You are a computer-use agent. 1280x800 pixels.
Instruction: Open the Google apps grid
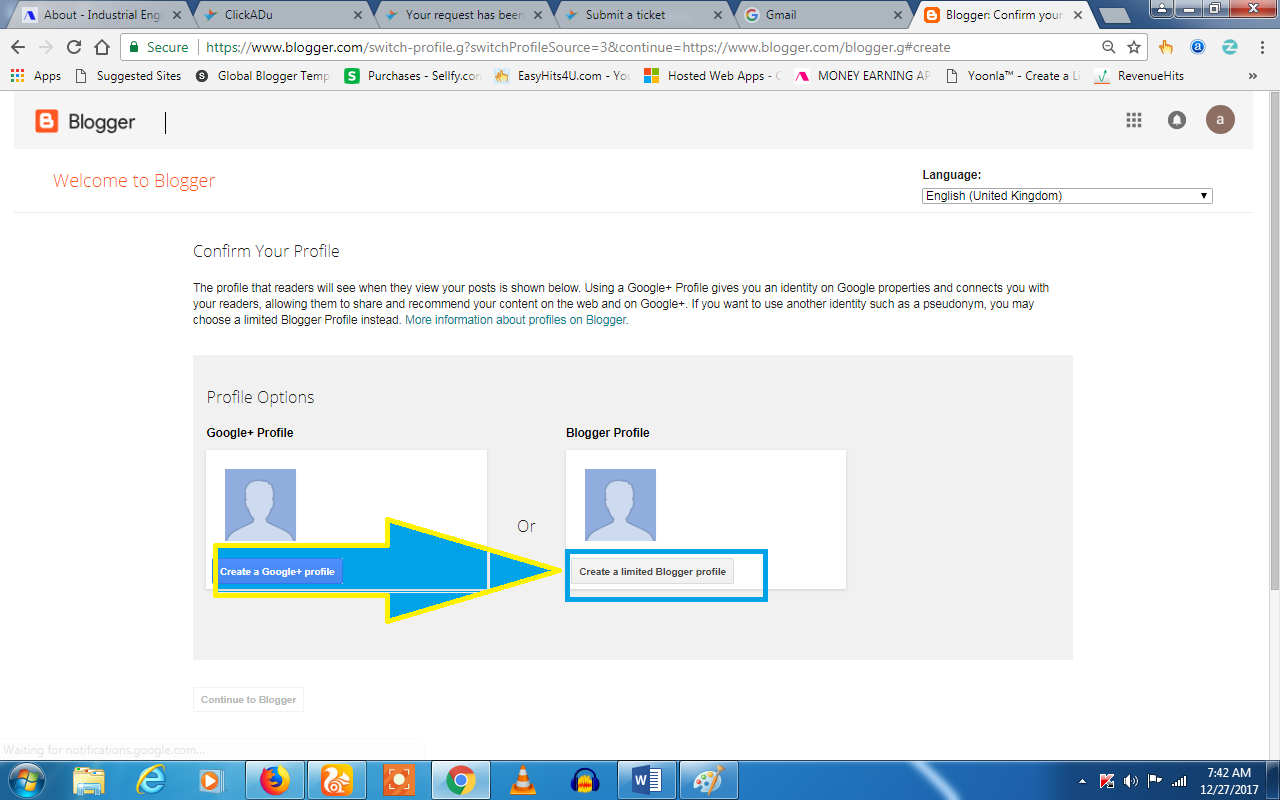tap(1134, 120)
